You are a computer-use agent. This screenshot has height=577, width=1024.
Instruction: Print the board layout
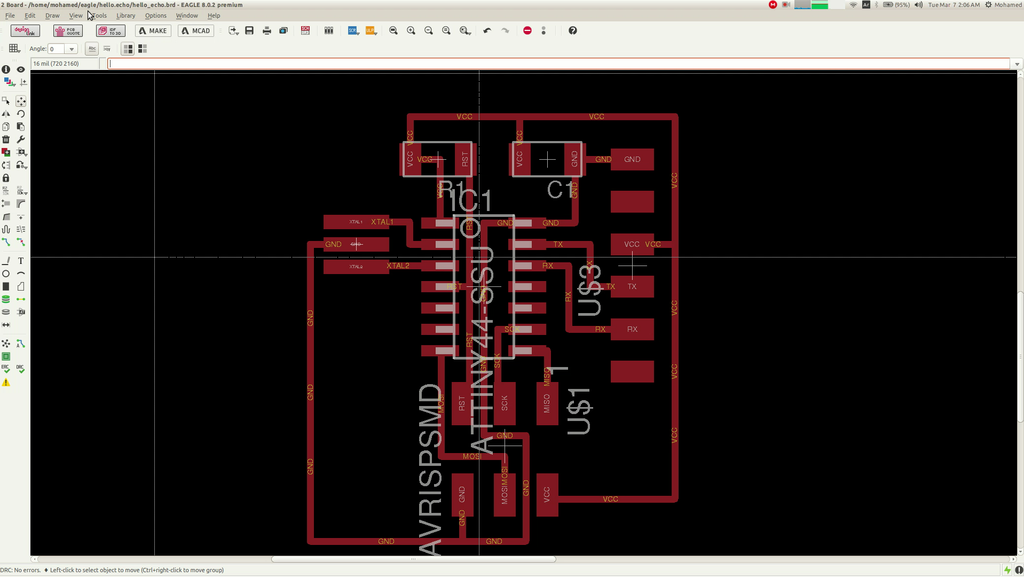click(x=266, y=31)
